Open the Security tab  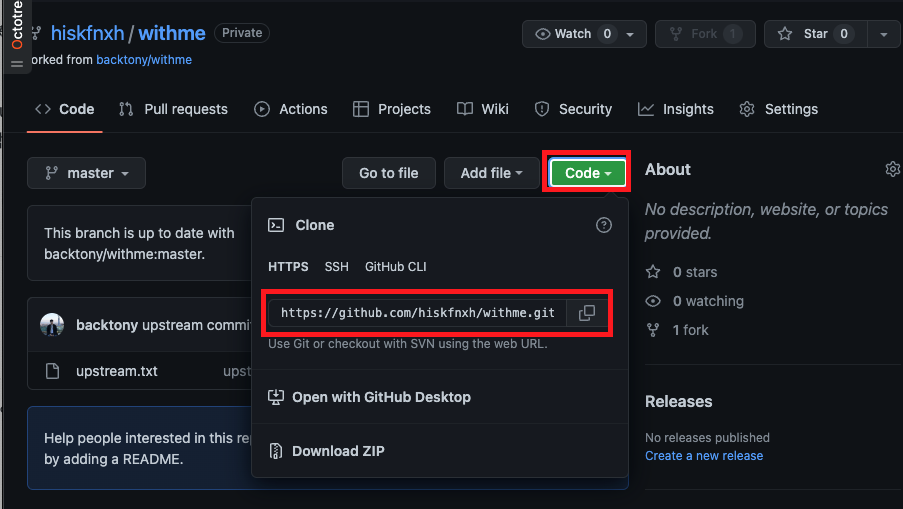[573, 109]
